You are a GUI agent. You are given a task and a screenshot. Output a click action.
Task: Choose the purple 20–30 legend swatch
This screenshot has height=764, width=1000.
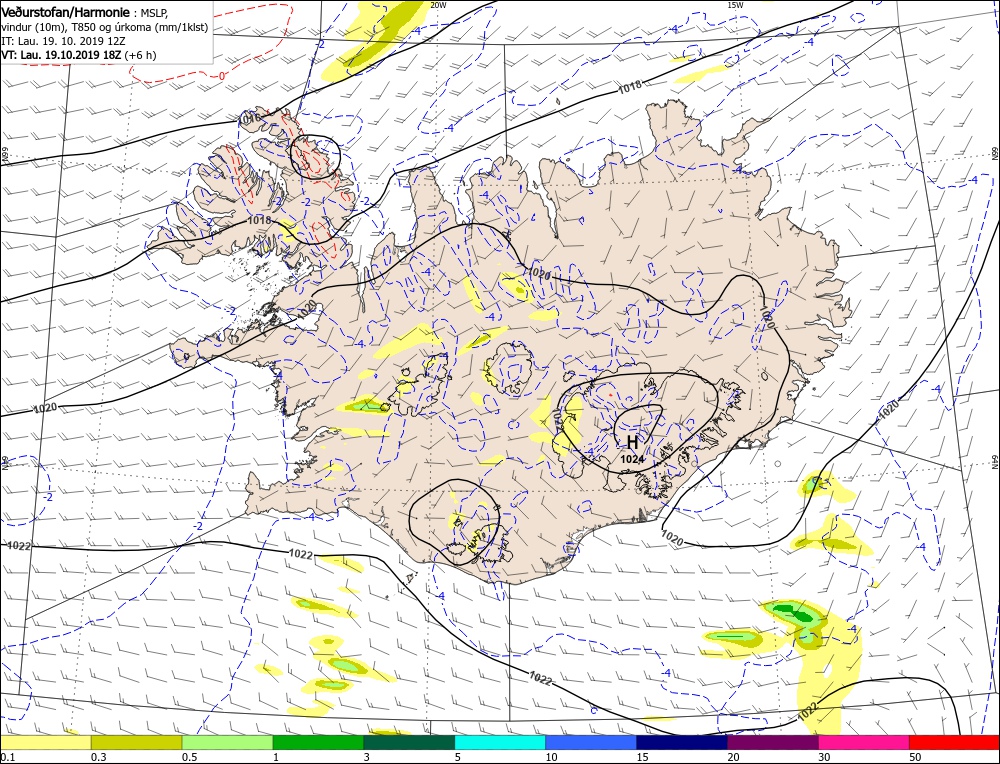click(772, 742)
